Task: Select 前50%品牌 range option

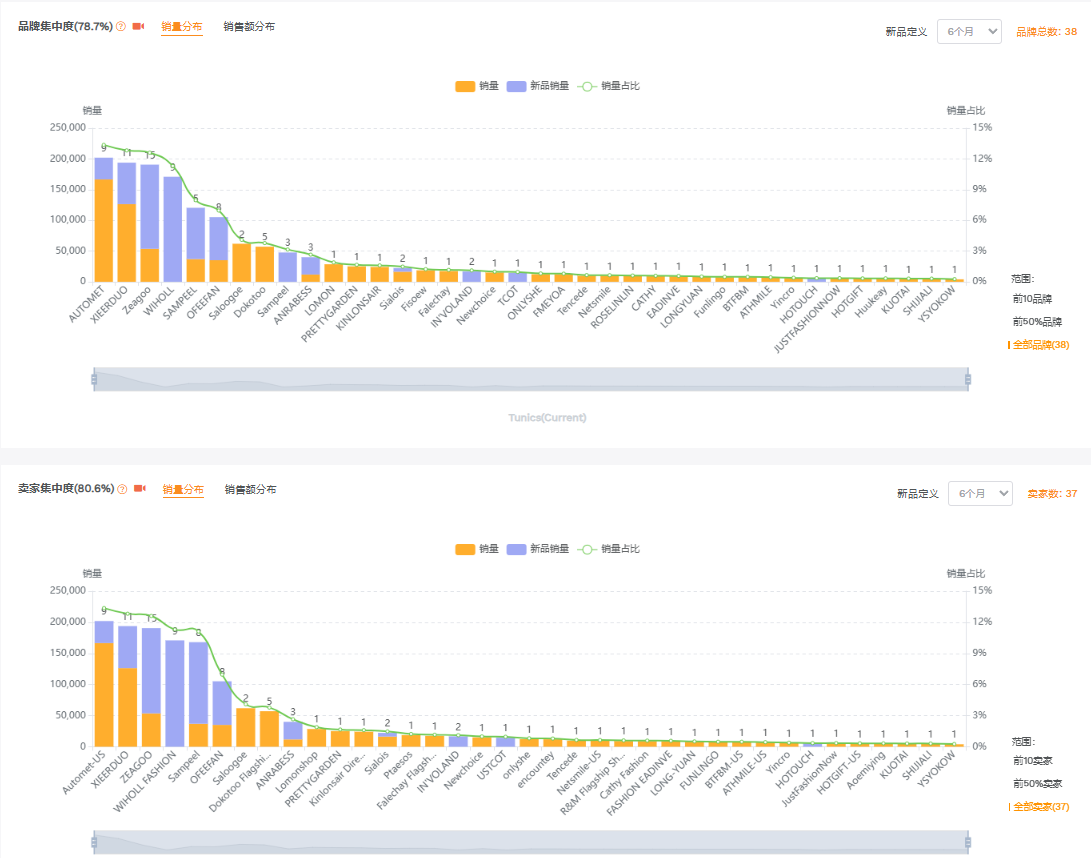Action: click(x=1037, y=322)
